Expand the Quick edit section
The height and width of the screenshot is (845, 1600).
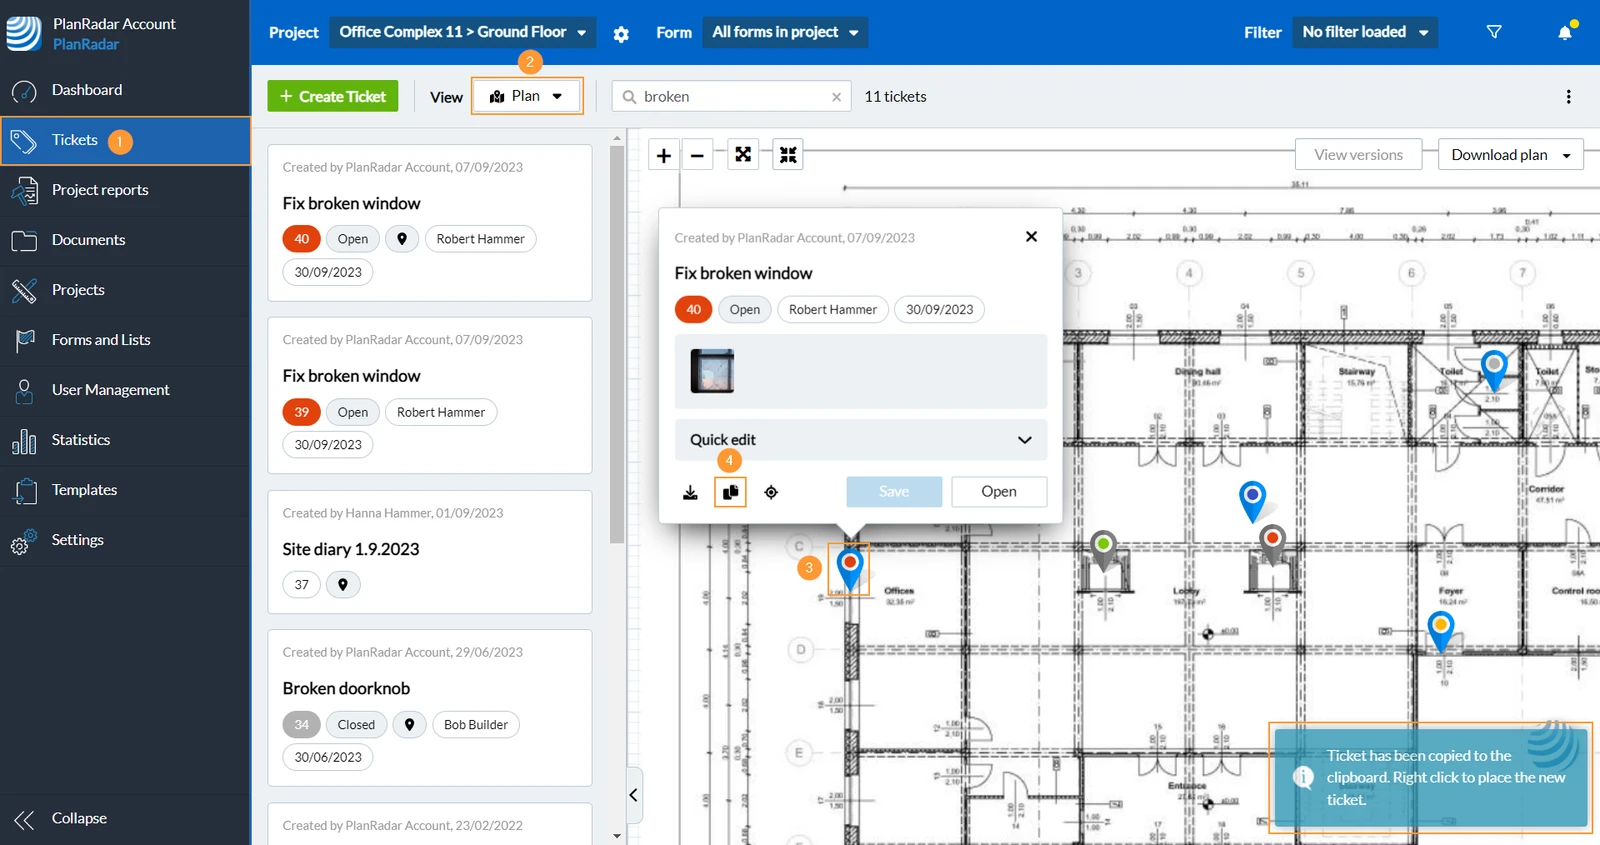pos(861,440)
